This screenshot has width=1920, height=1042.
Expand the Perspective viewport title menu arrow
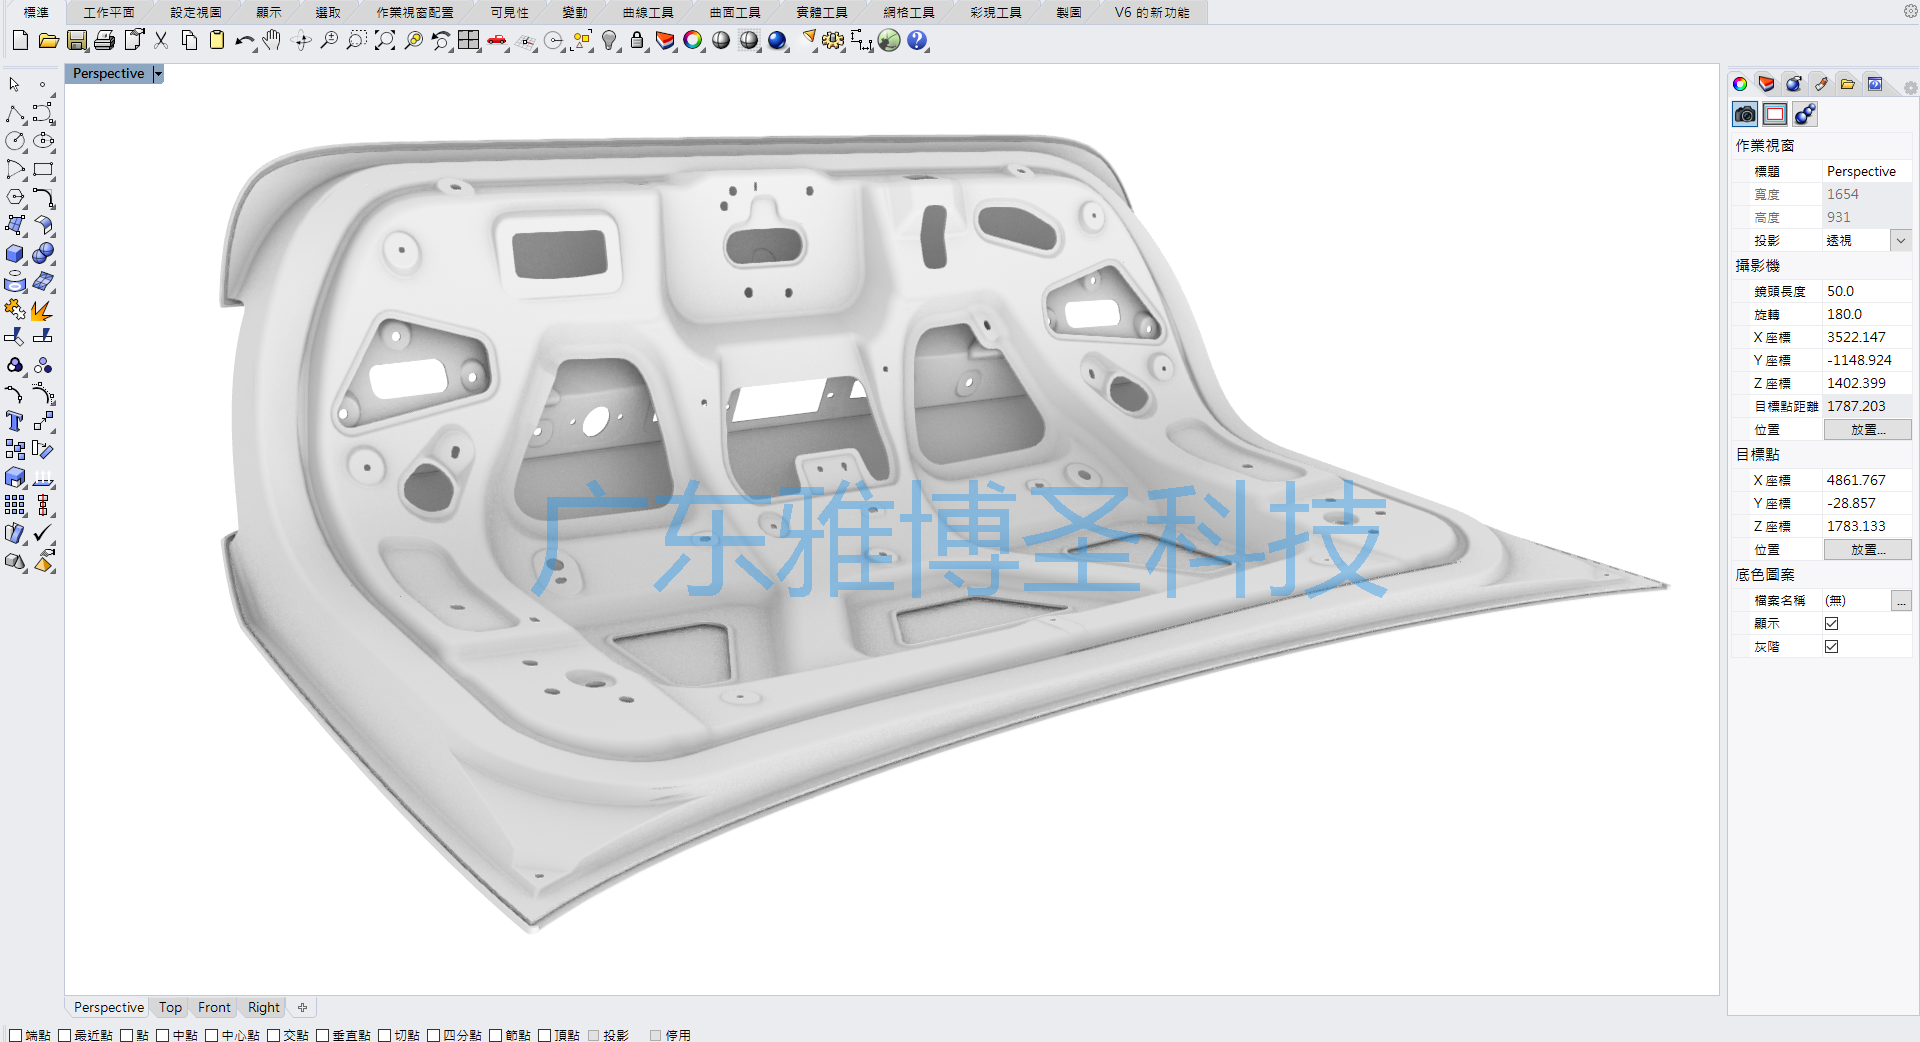pos(158,74)
